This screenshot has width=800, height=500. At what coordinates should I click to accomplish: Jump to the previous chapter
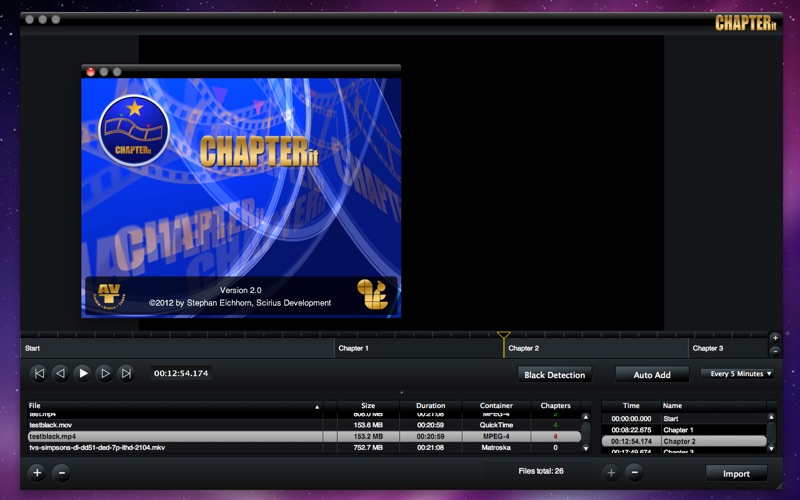[x=39, y=373]
